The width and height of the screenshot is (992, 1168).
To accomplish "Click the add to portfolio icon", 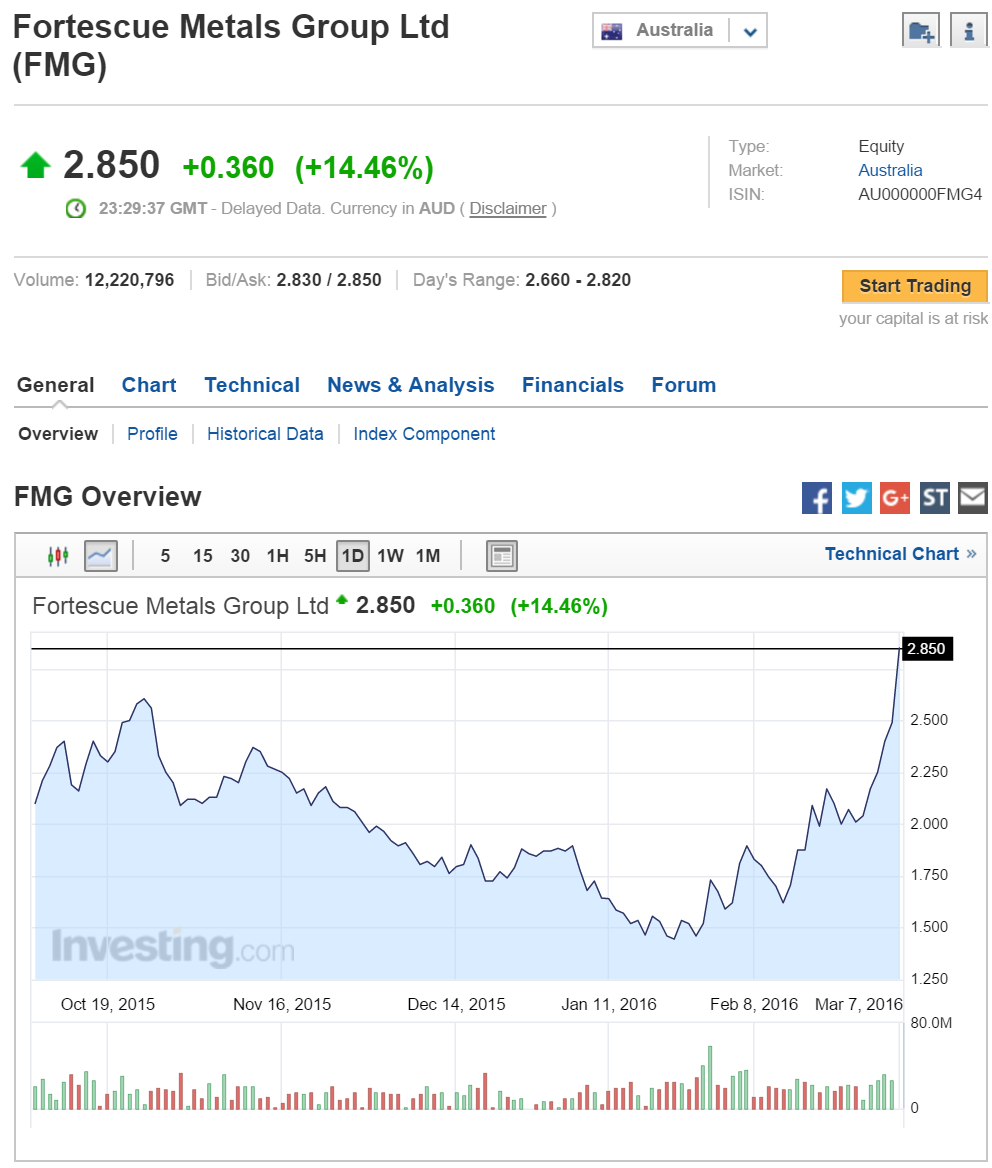I will (x=920, y=31).
